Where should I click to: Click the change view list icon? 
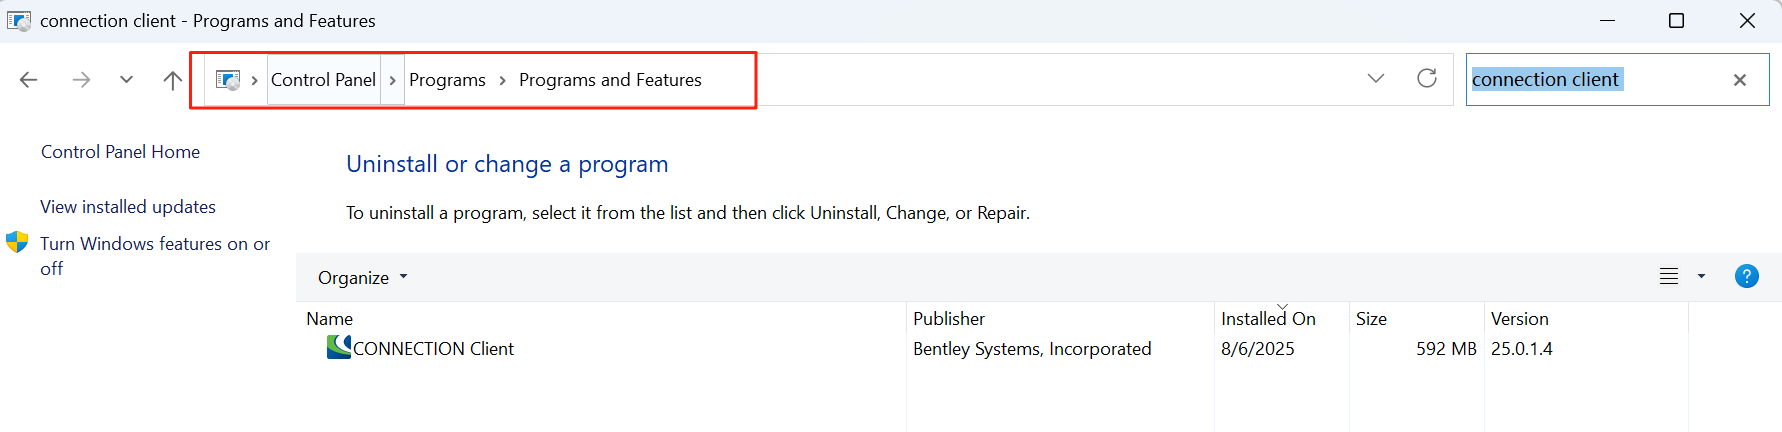click(x=1669, y=277)
